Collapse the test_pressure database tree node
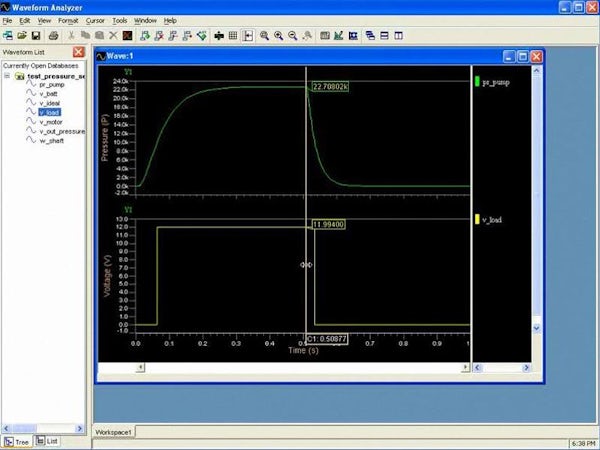This screenshot has height=450, width=600. [x=8, y=76]
